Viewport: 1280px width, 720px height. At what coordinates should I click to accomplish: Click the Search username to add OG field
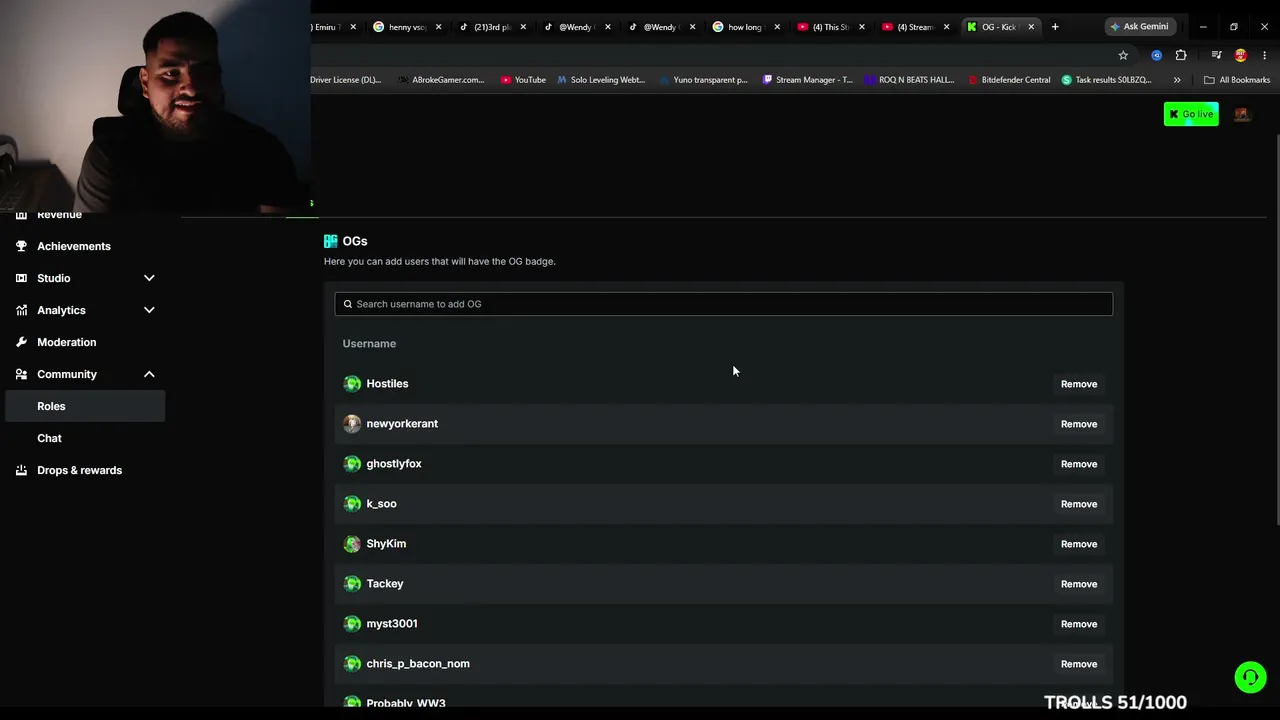point(723,304)
